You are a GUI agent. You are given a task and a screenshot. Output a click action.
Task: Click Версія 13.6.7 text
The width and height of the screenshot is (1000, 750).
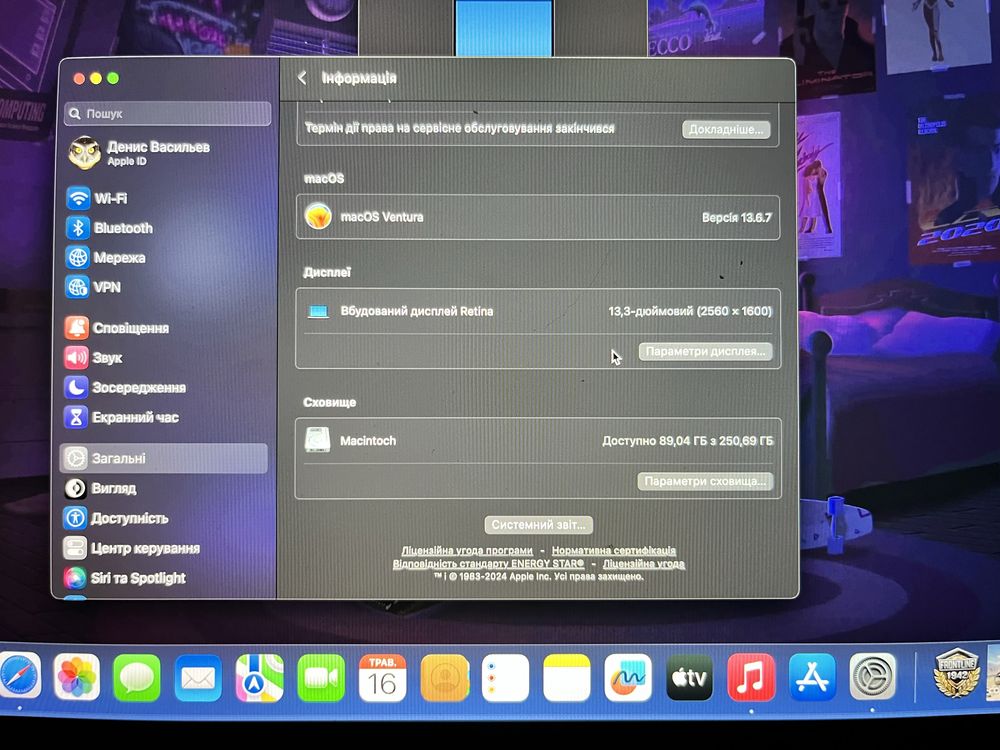coord(737,217)
